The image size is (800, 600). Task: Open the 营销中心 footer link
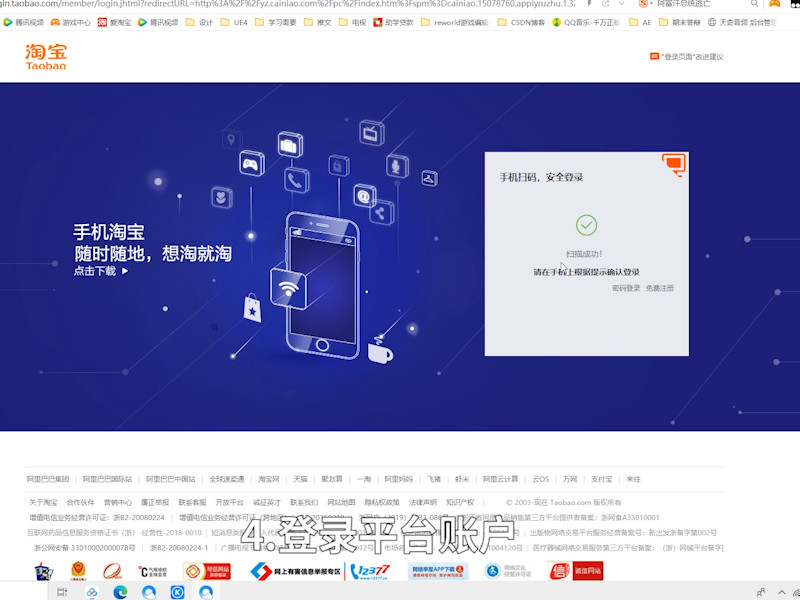pos(118,503)
